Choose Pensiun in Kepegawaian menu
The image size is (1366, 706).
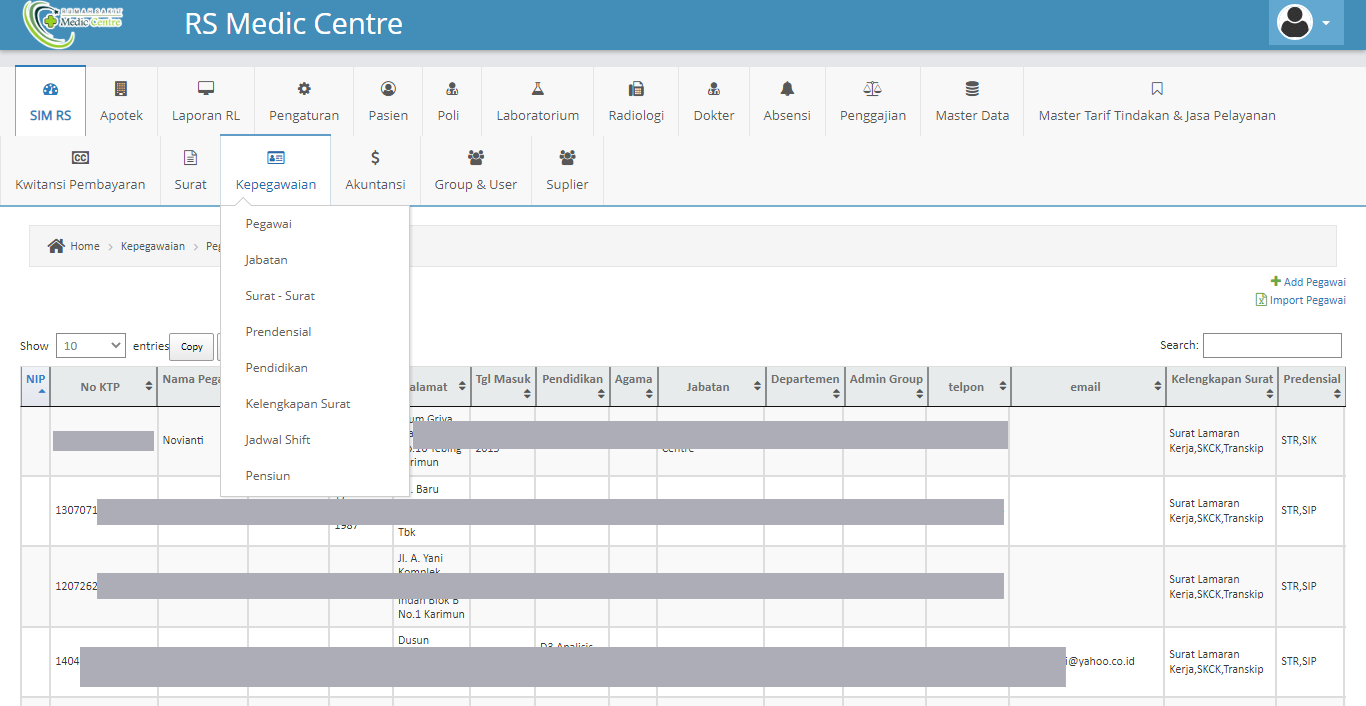(268, 476)
